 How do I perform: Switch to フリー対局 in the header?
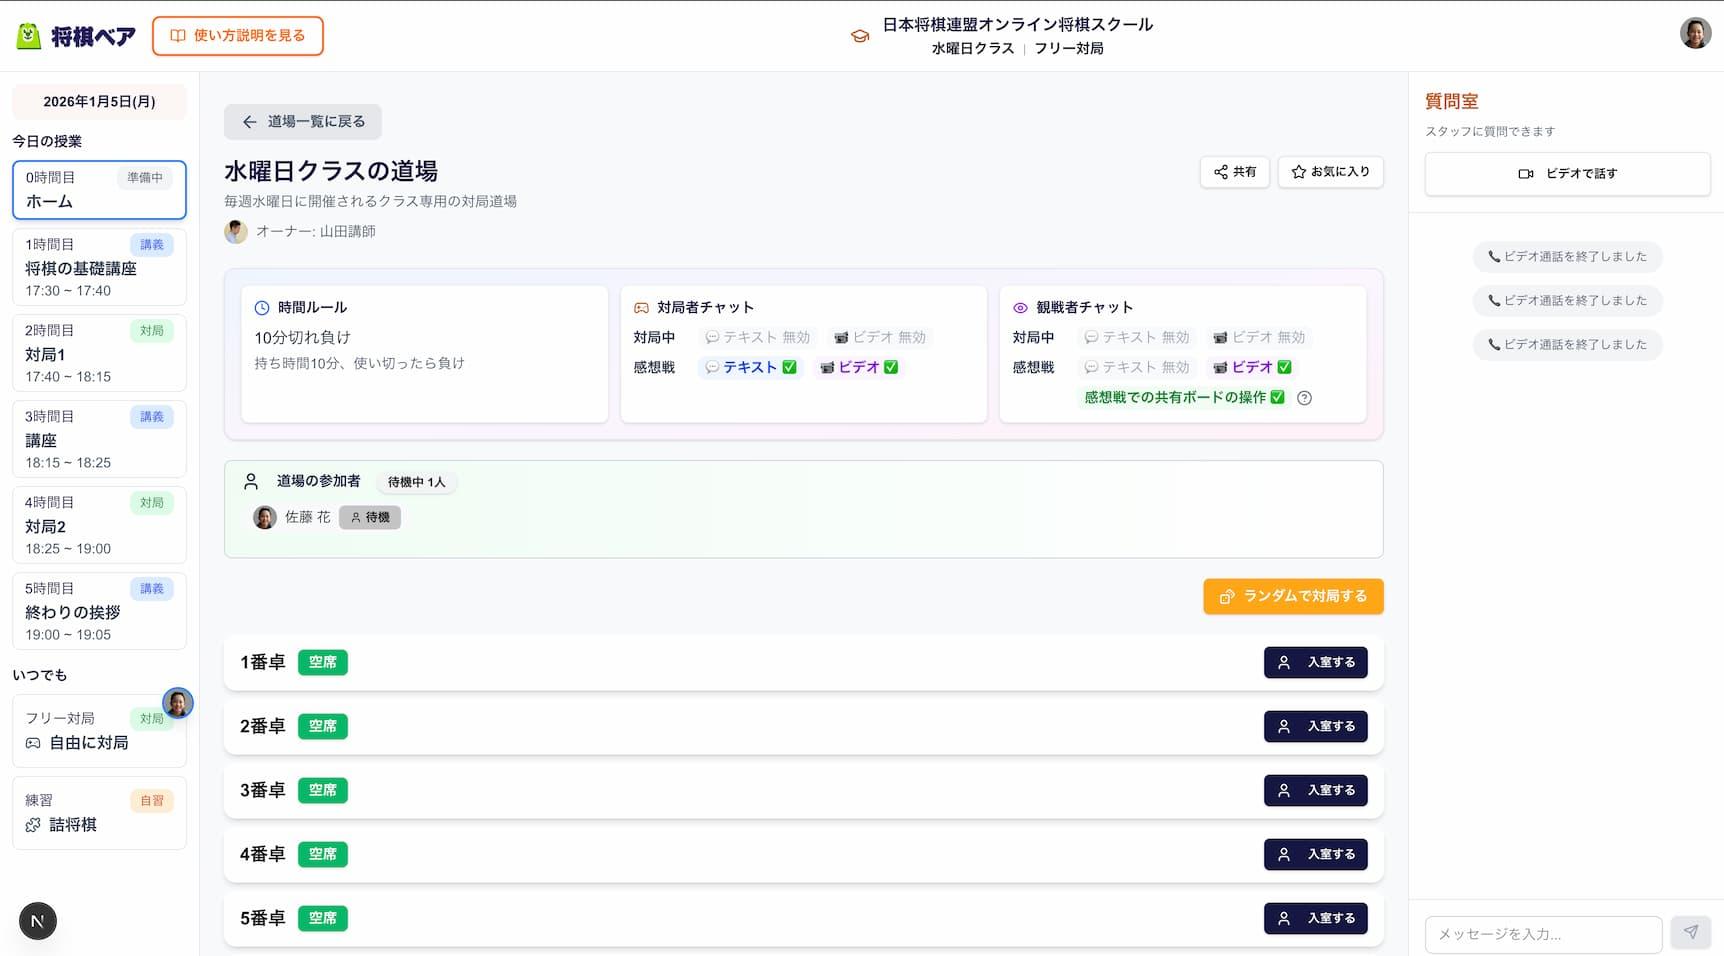[1069, 47]
